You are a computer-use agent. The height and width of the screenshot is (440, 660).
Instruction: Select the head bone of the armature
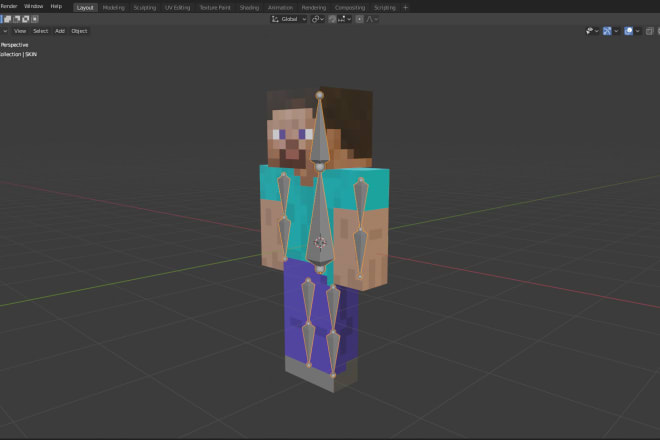click(x=319, y=135)
